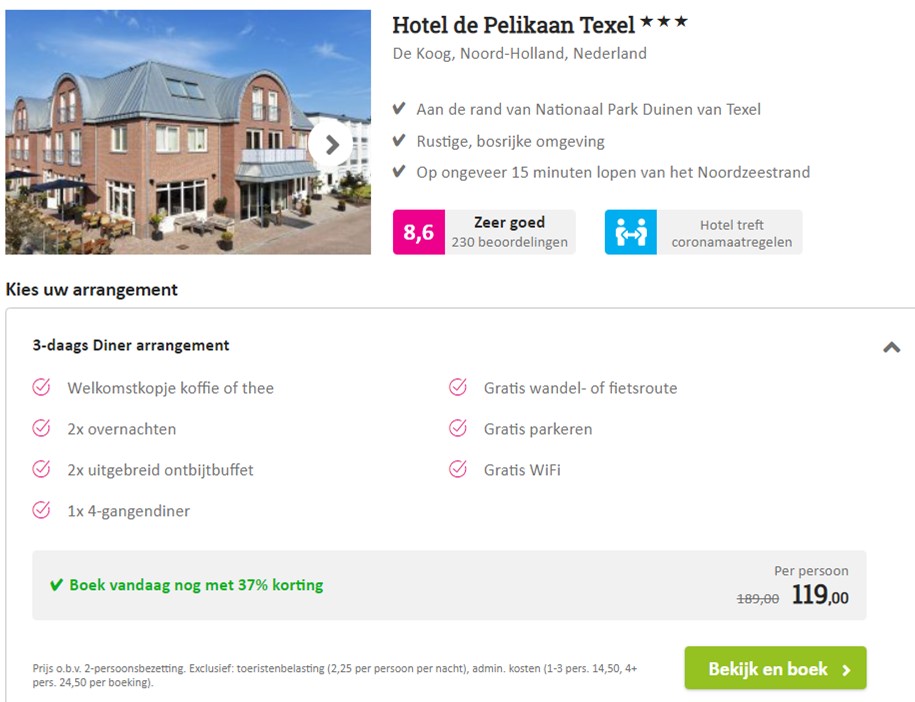Image resolution: width=915 pixels, height=702 pixels.
Task: Click the checkmark beside Gratis parkeren
Action: click(x=459, y=429)
